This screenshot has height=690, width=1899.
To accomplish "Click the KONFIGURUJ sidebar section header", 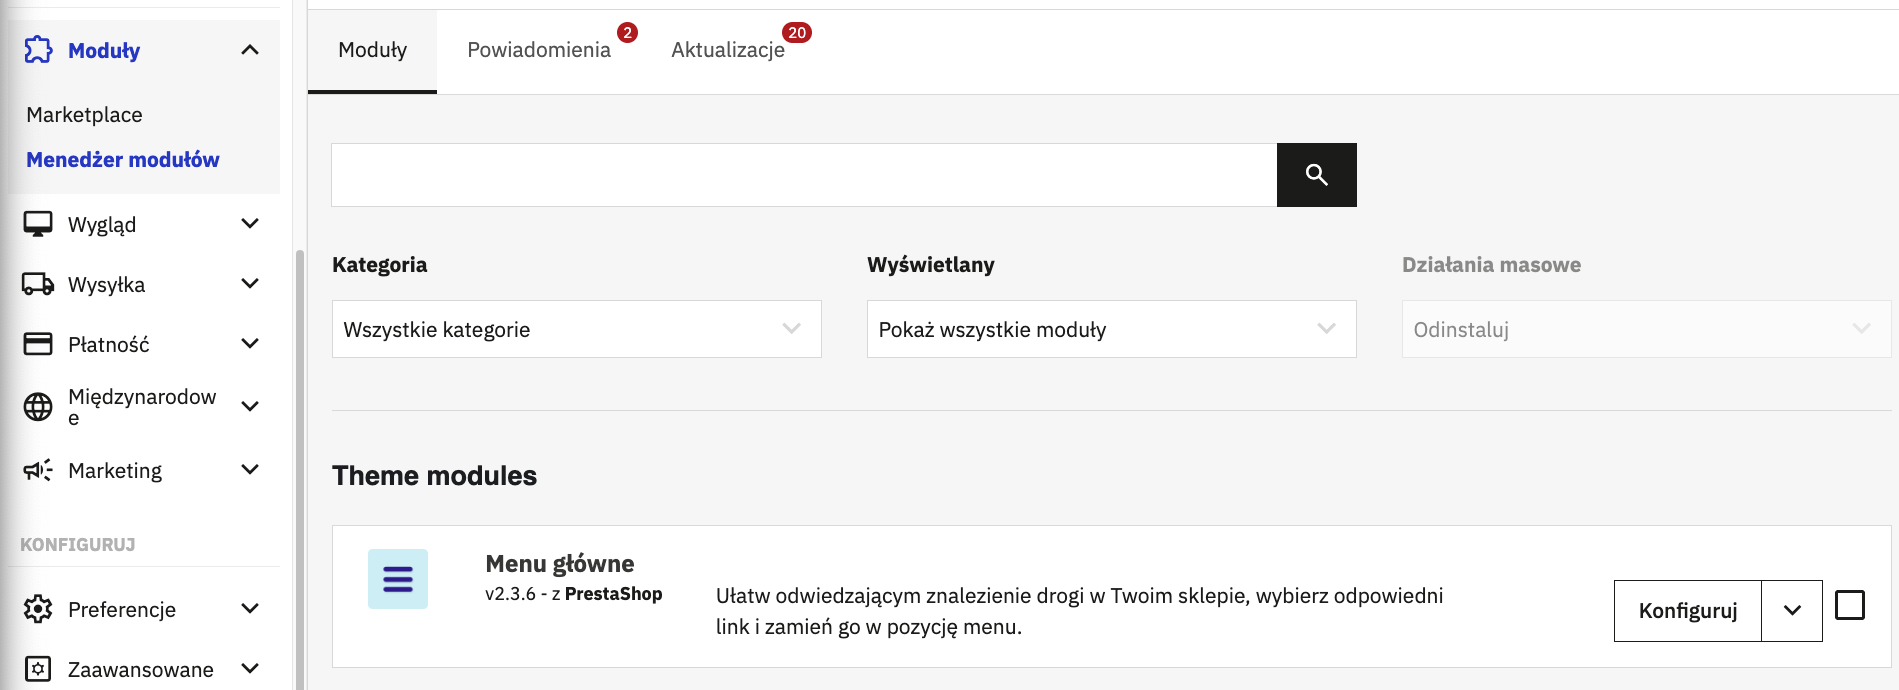I will click(78, 545).
